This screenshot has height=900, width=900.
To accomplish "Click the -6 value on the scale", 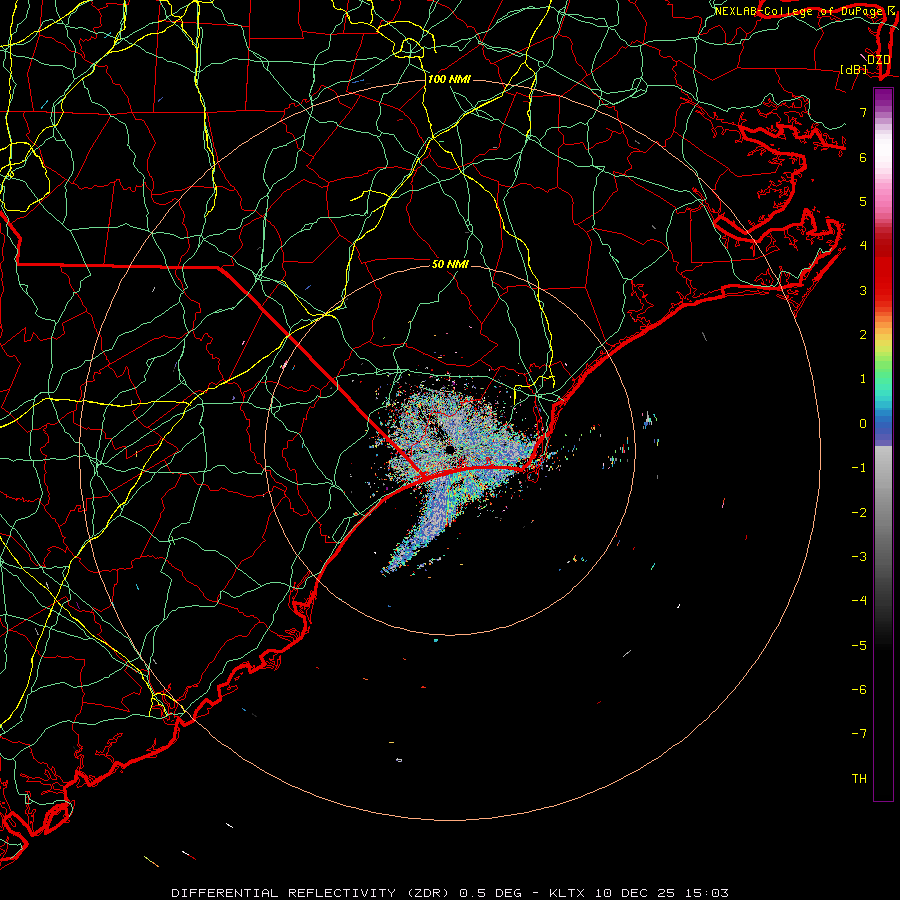I will [859, 690].
